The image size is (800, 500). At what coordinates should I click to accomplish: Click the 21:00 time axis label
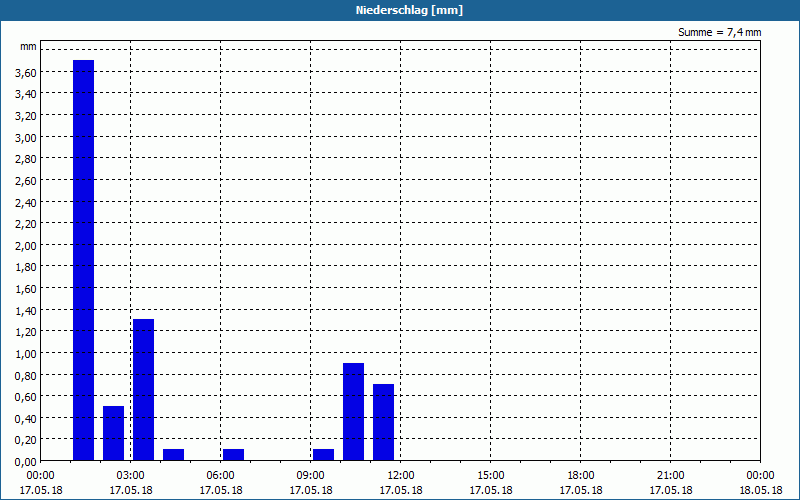670,476
